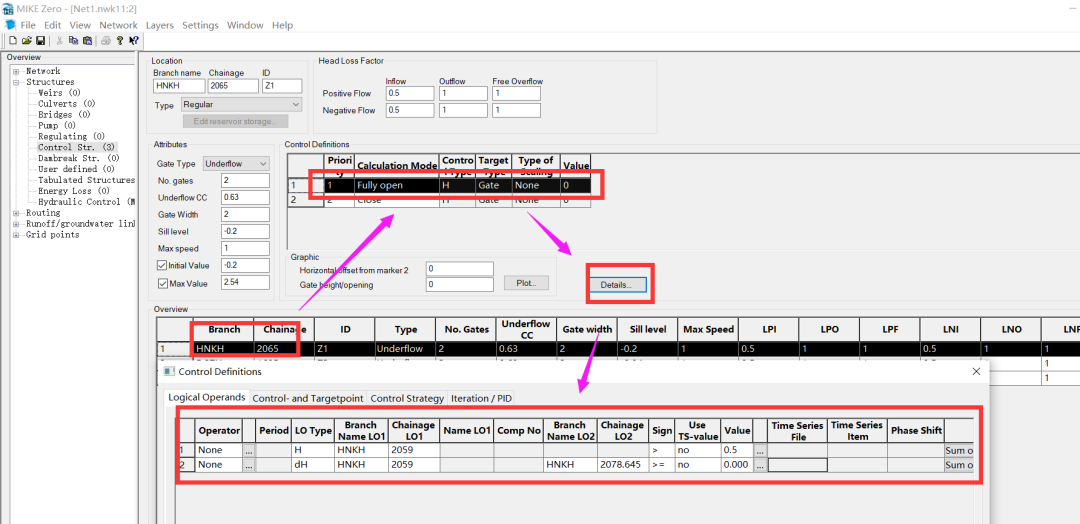Expand the Runoff/groundwater links tree node

16,224
